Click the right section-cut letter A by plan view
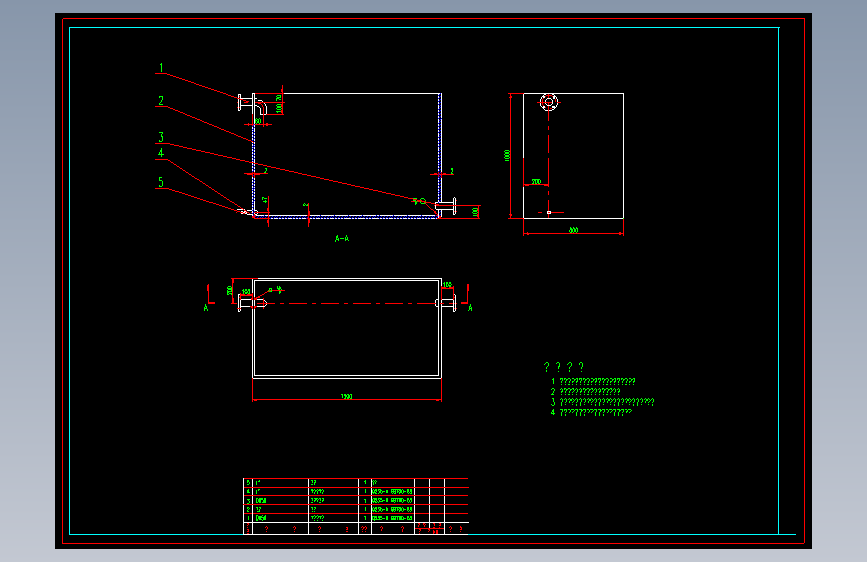867x562 pixels. pyautogui.click(x=470, y=308)
